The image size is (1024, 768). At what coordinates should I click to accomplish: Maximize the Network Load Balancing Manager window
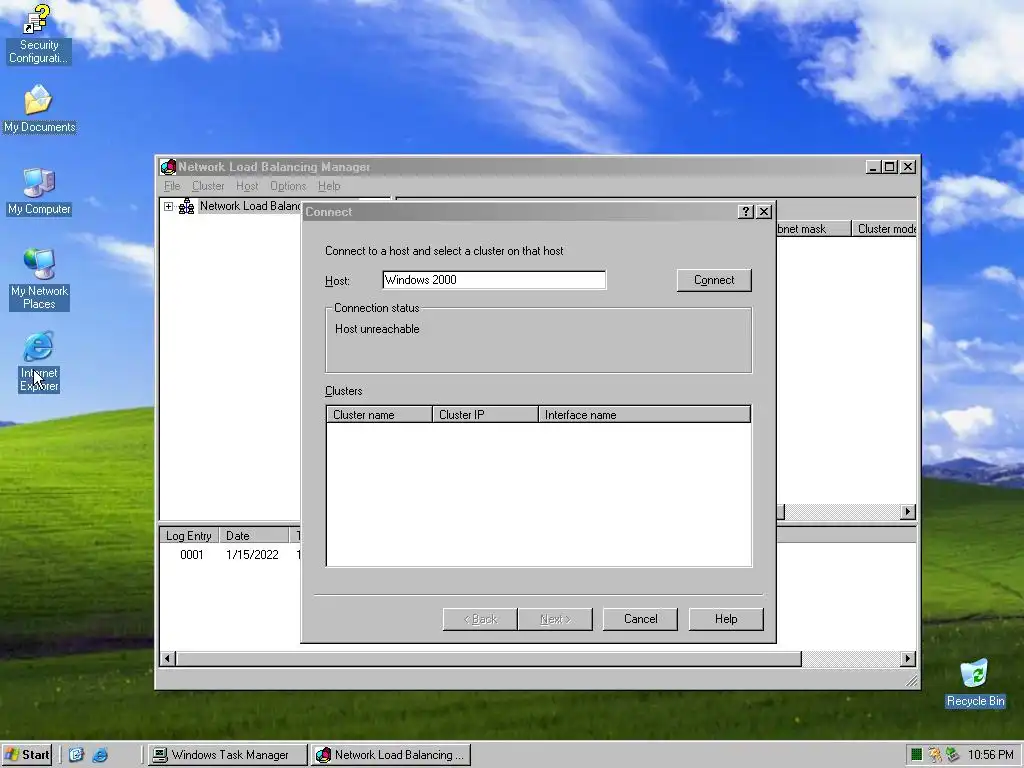889,167
